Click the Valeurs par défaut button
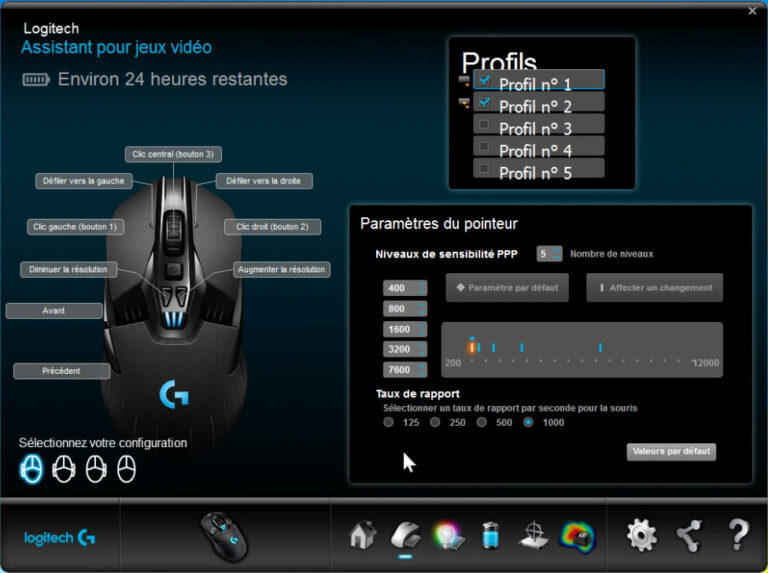This screenshot has width=768, height=573. click(x=671, y=452)
